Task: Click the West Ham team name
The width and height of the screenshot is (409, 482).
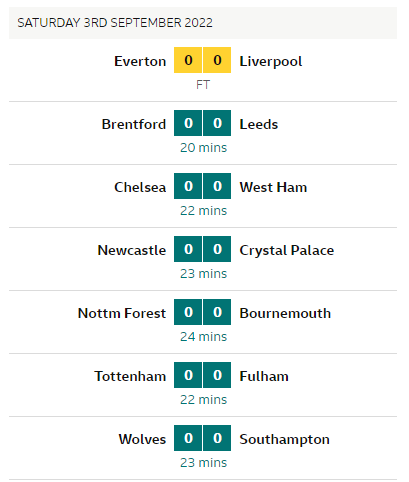Action: click(273, 187)
